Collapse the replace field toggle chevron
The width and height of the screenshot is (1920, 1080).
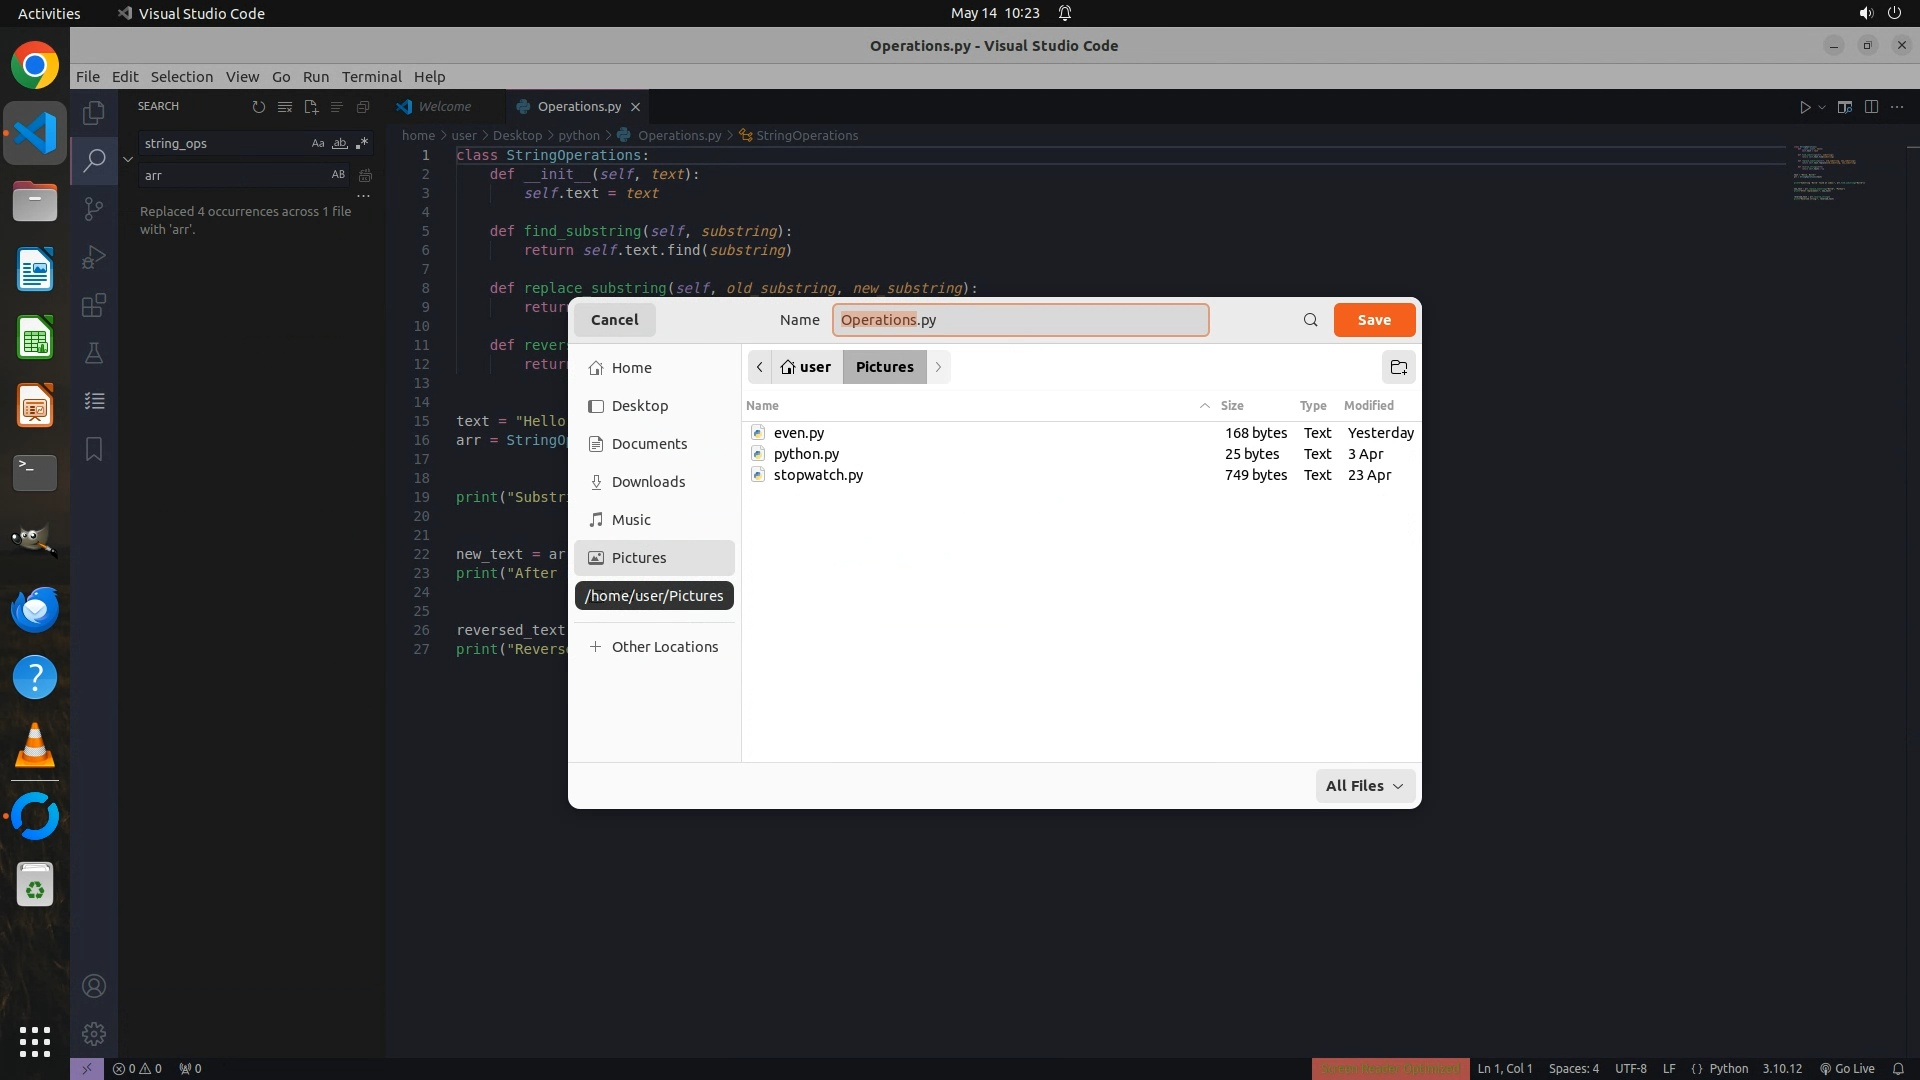click(x=128, y=159)
